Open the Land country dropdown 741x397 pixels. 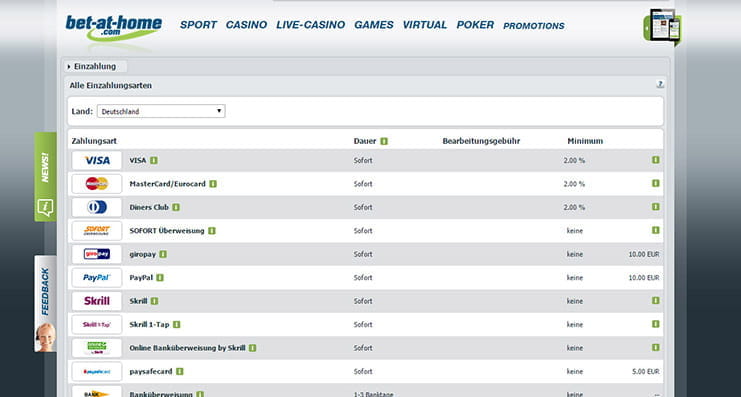click(x=161, y=112)
